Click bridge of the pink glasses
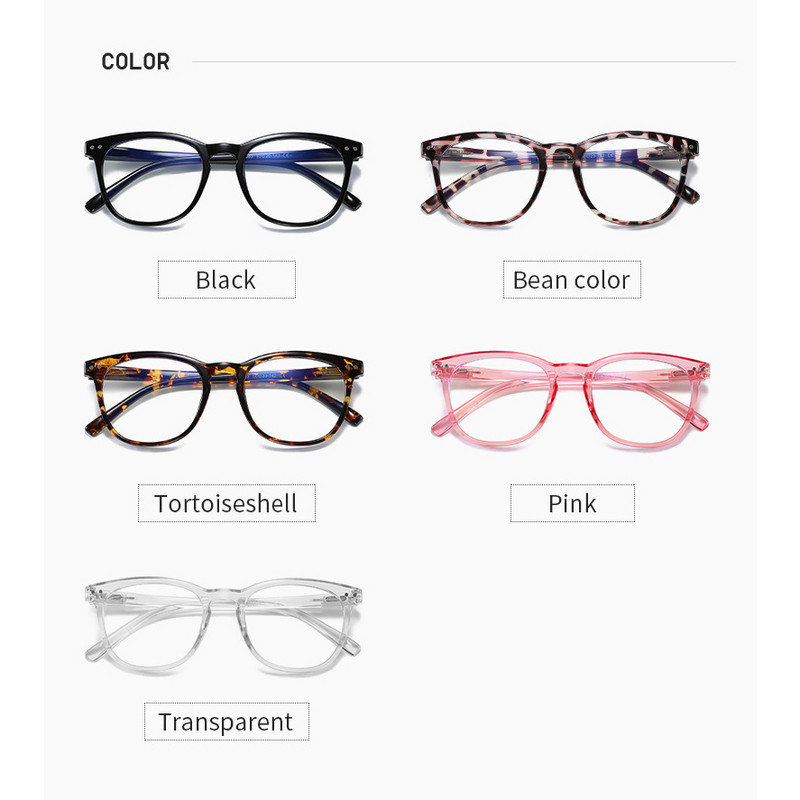 pos(570,377)
